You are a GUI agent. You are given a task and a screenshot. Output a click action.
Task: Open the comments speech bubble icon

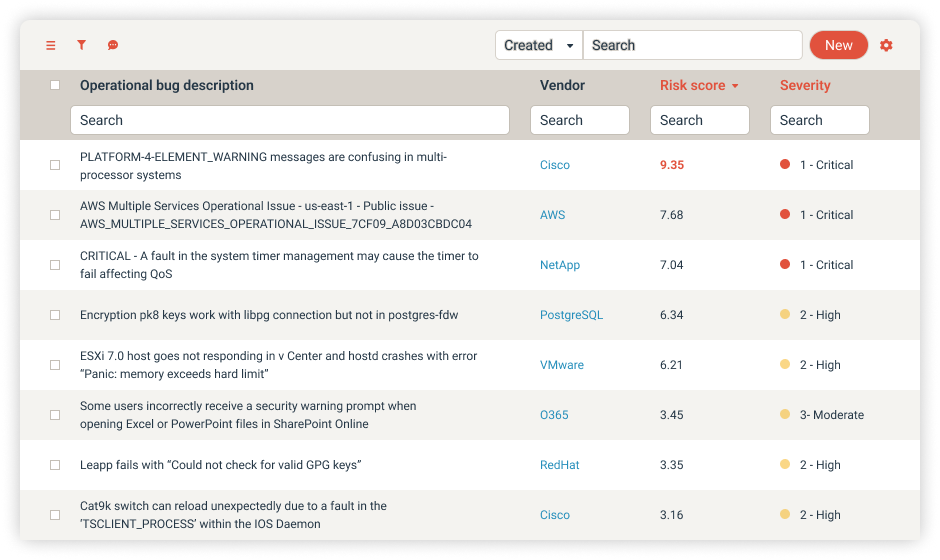(113, 45)
